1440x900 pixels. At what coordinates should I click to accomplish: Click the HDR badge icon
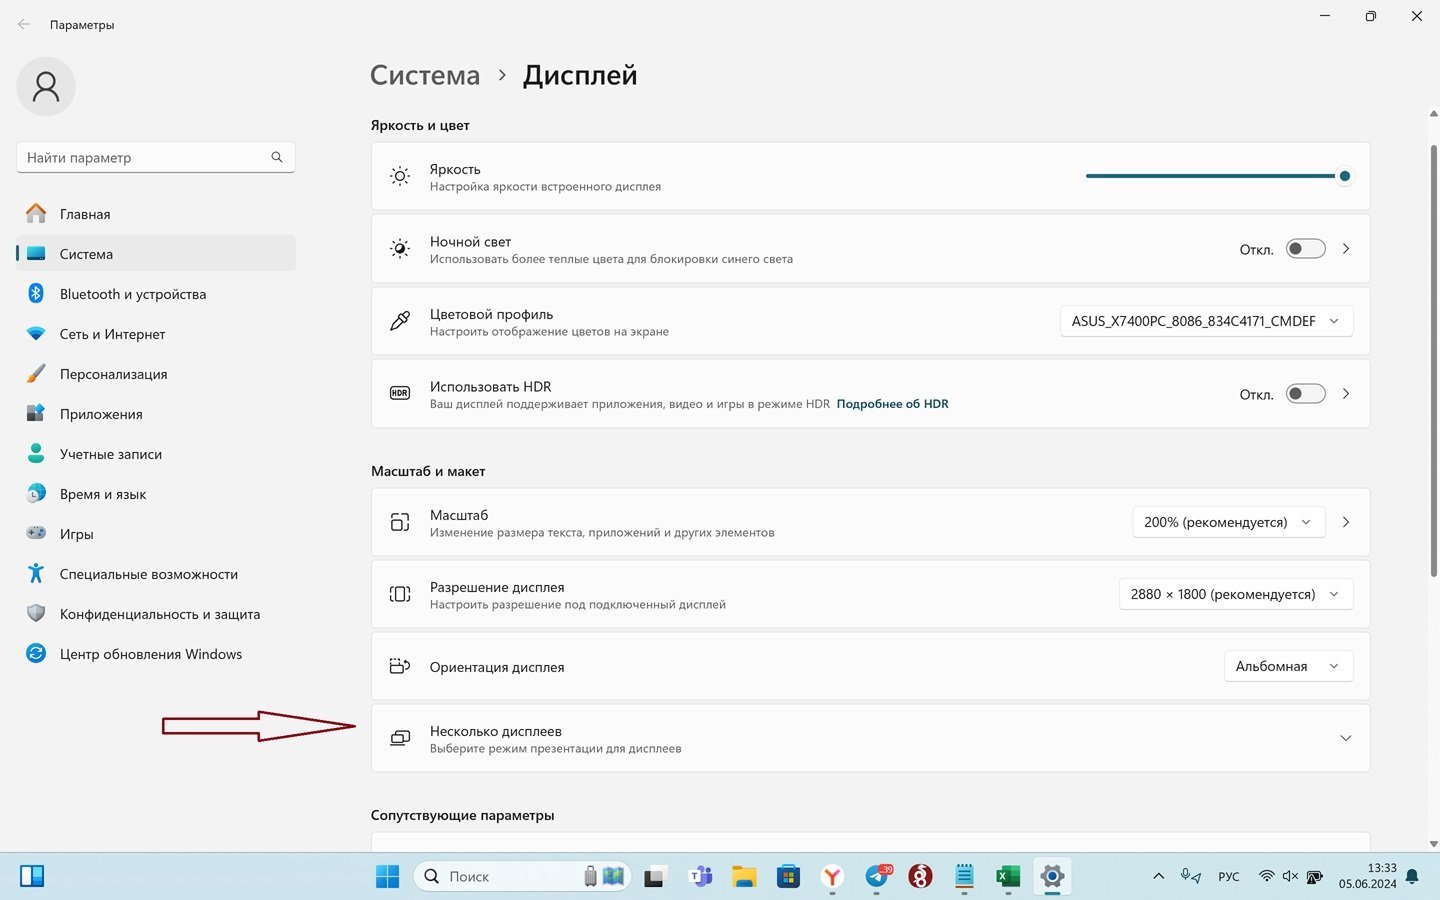400,394
